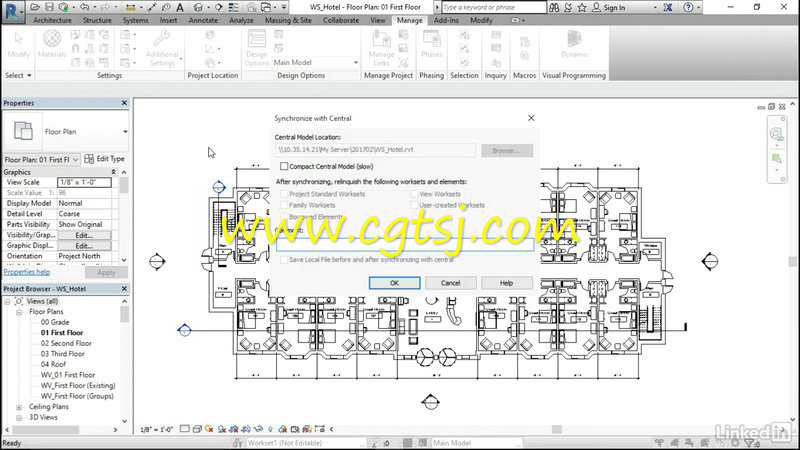Click the Synchronize icon in the quick access toolbar

pos(64,7)
